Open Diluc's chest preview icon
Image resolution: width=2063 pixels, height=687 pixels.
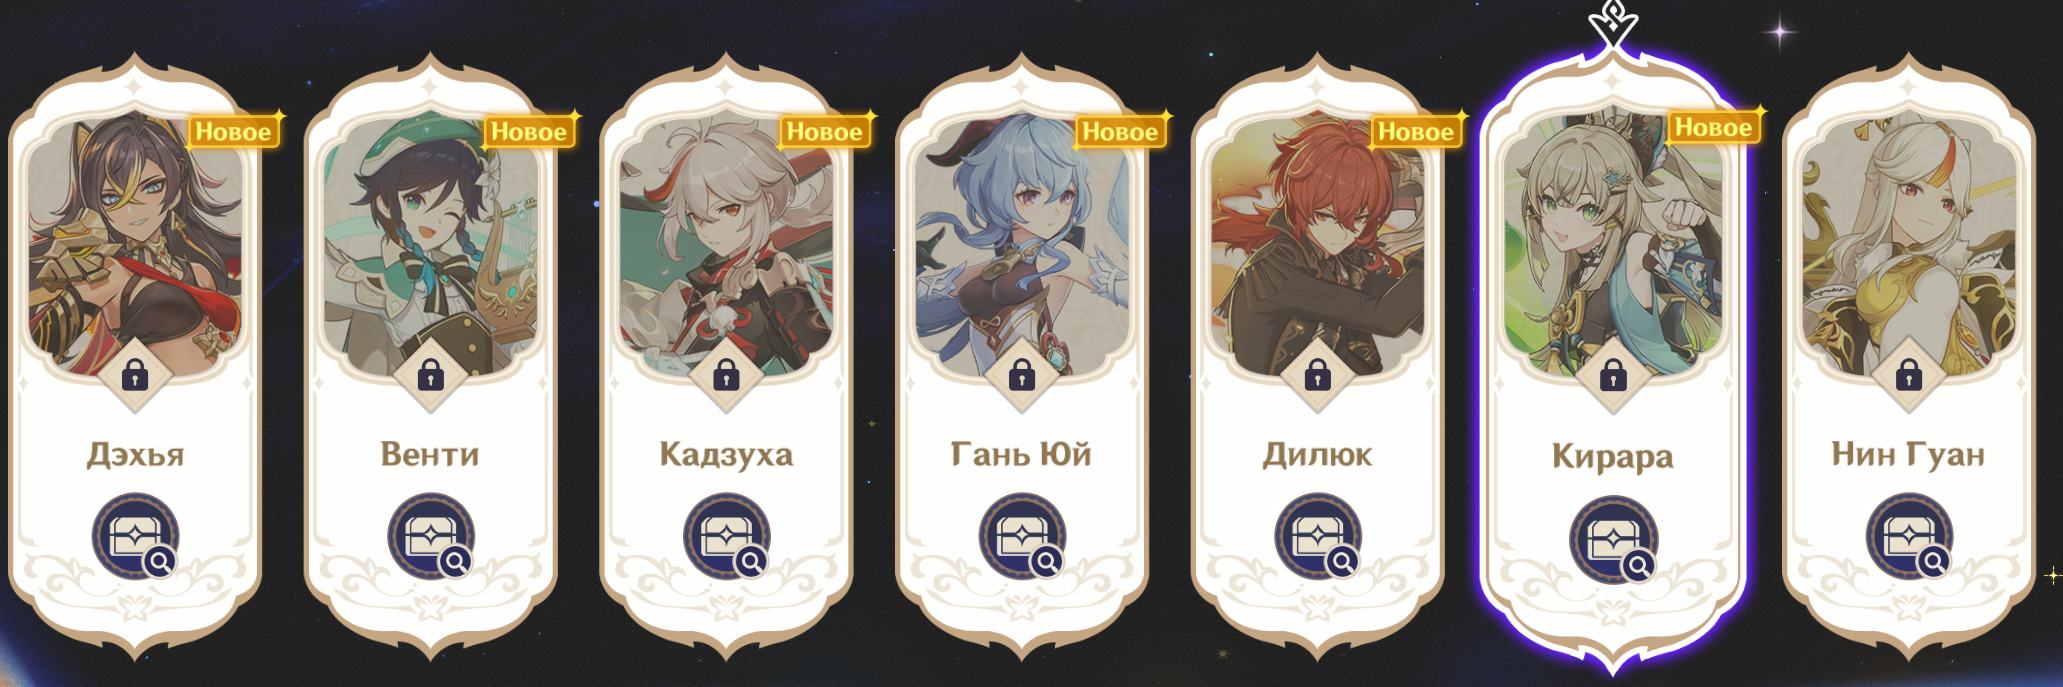point(1318,537)
